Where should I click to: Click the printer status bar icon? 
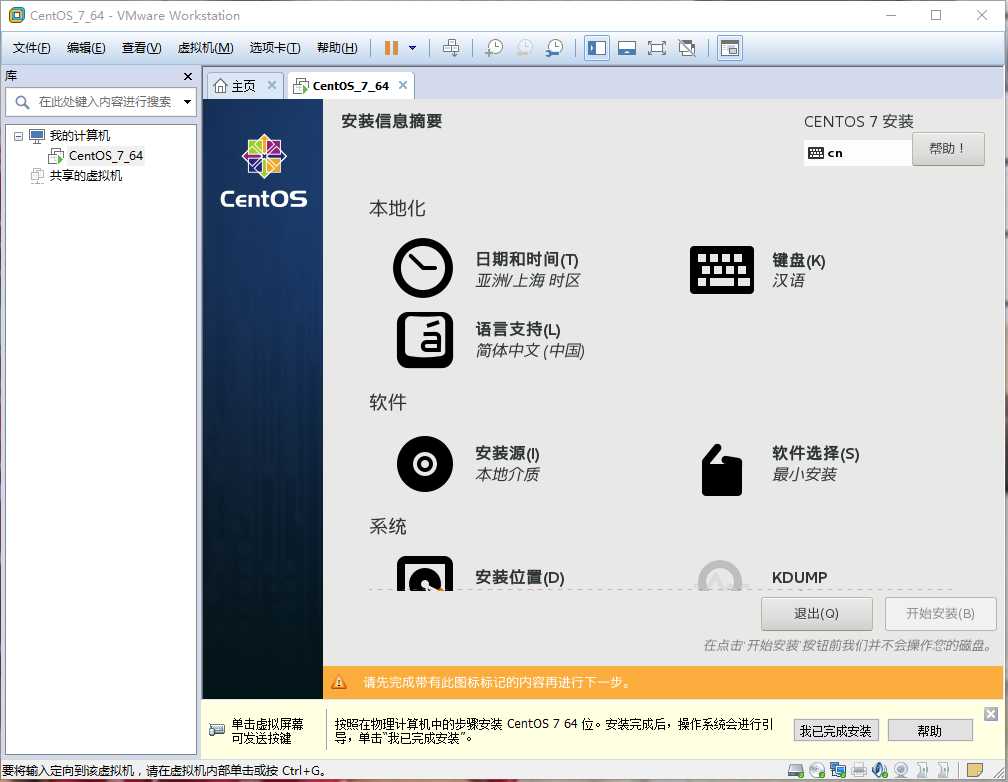tap(859, 770)
